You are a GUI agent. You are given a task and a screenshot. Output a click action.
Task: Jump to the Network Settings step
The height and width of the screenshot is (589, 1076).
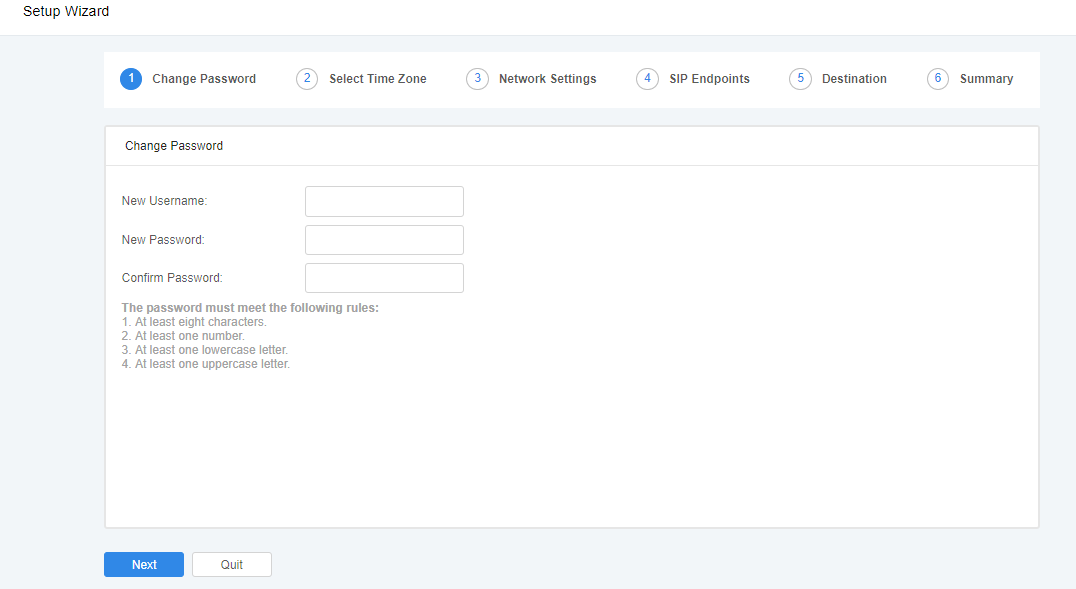(x=548, y=79)
